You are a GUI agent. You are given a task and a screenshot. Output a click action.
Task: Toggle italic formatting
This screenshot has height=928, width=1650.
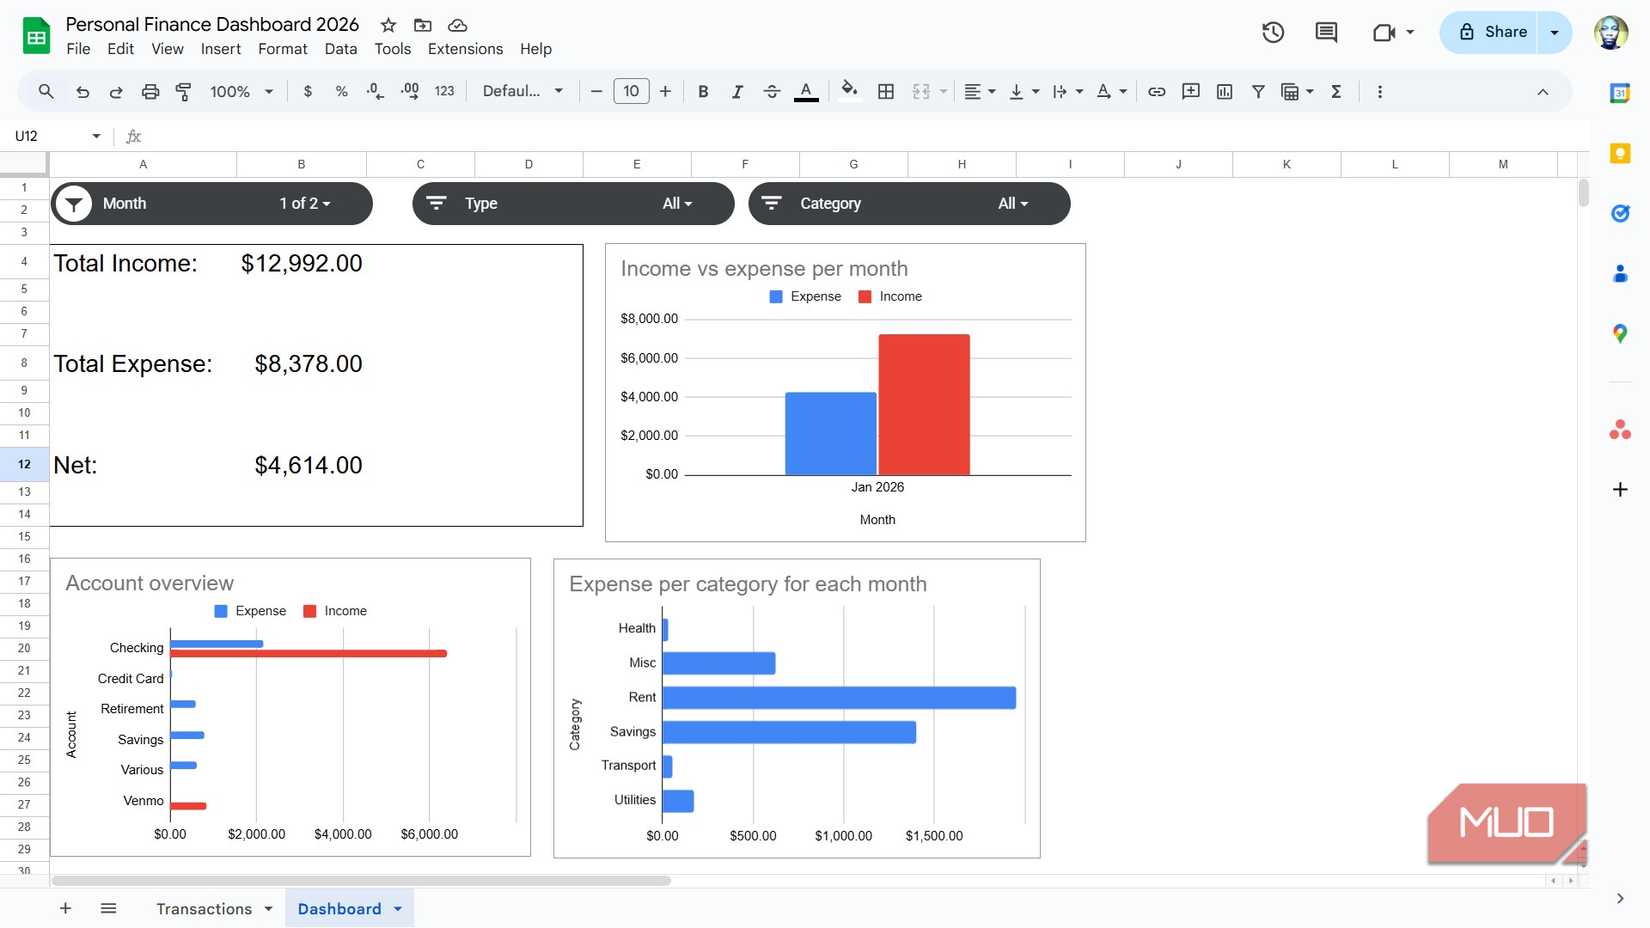(x=737, y=92)
